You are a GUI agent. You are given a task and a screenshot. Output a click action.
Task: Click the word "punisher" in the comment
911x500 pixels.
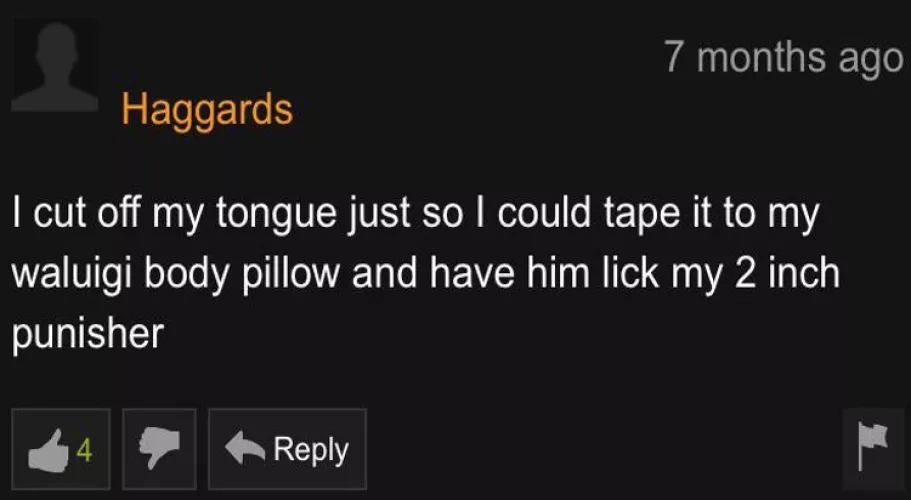coord(88,334)
